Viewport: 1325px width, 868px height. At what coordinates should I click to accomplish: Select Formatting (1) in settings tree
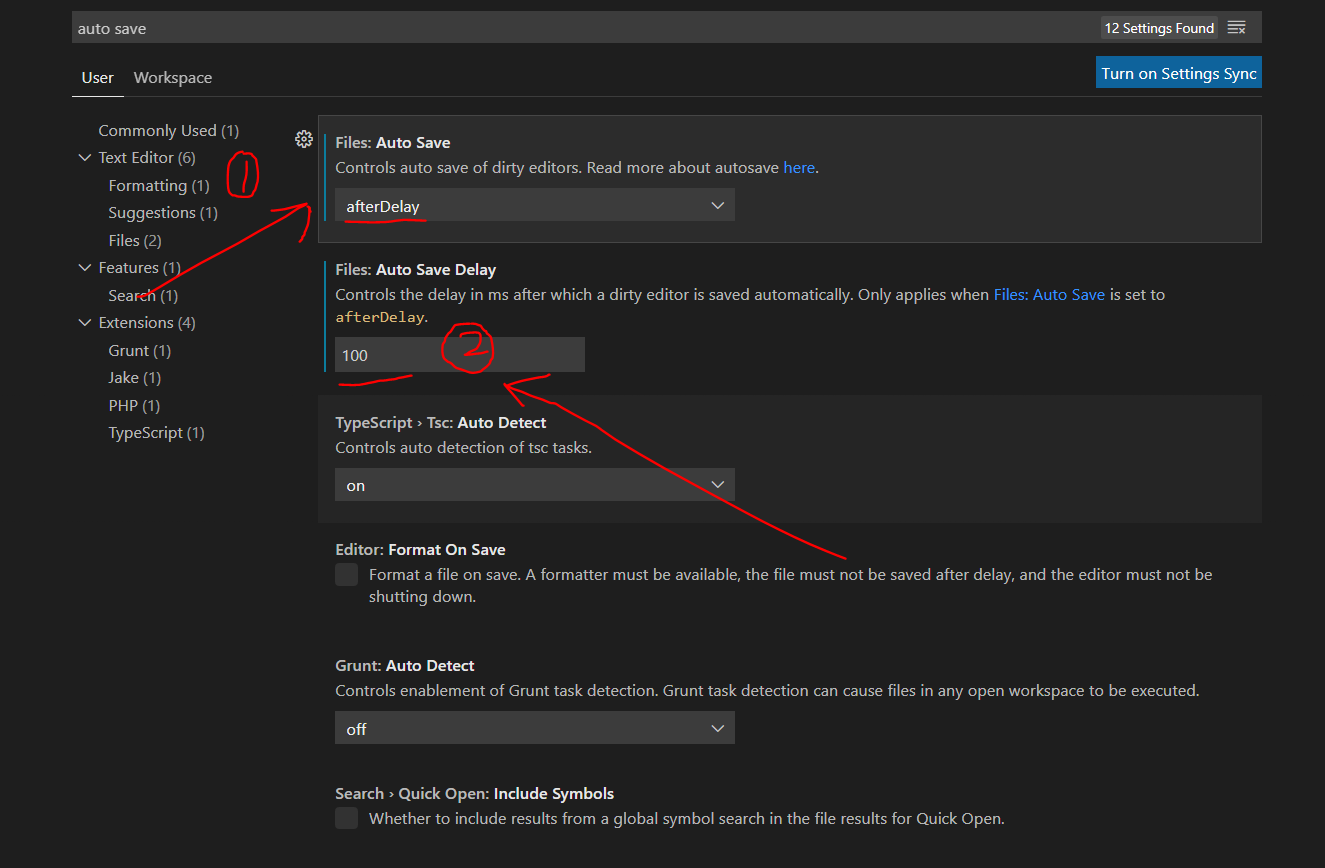[159, 185]
